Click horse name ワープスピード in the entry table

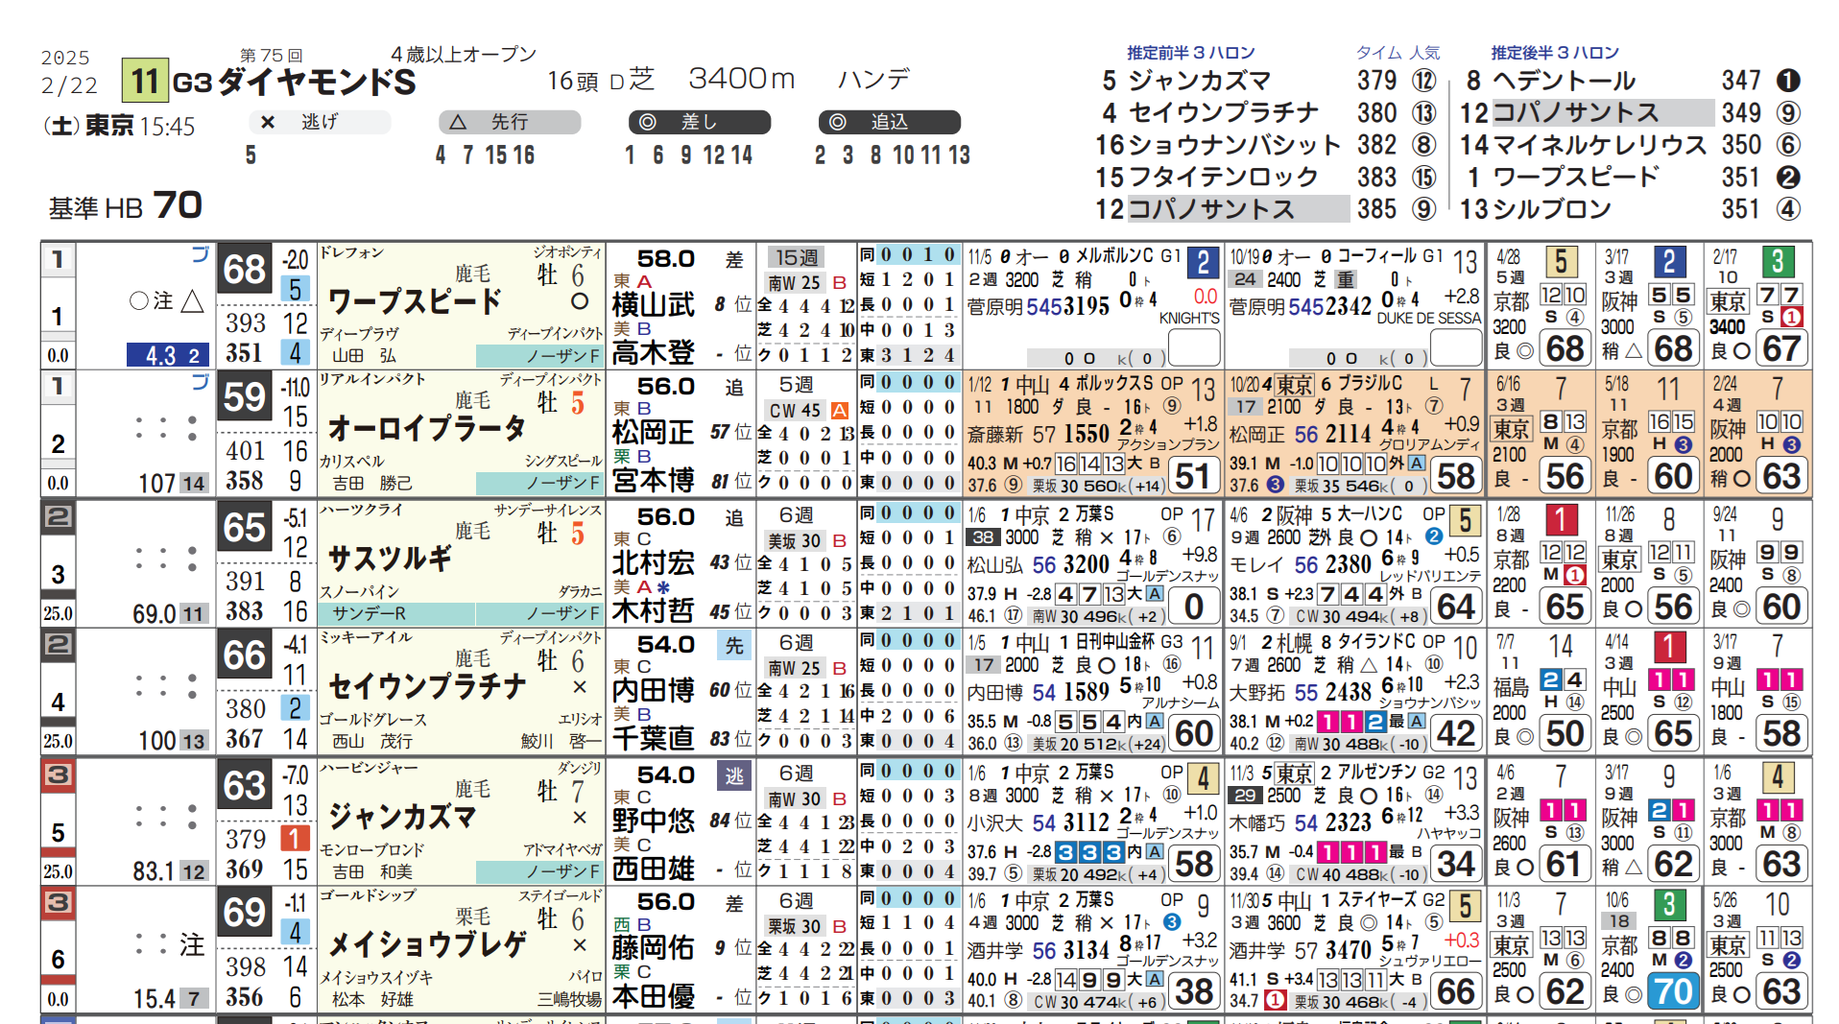[x=415, y=301]
